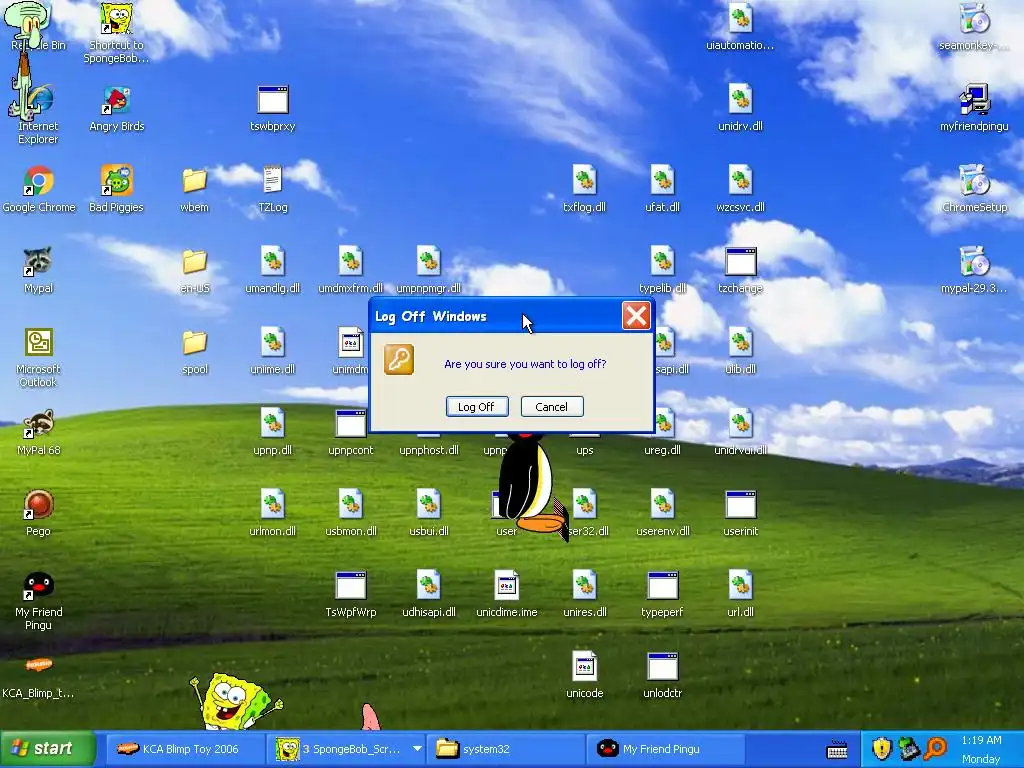Select the myfriendpingu computer icon
Screen dimensions: 1024x768
(974, 109)
